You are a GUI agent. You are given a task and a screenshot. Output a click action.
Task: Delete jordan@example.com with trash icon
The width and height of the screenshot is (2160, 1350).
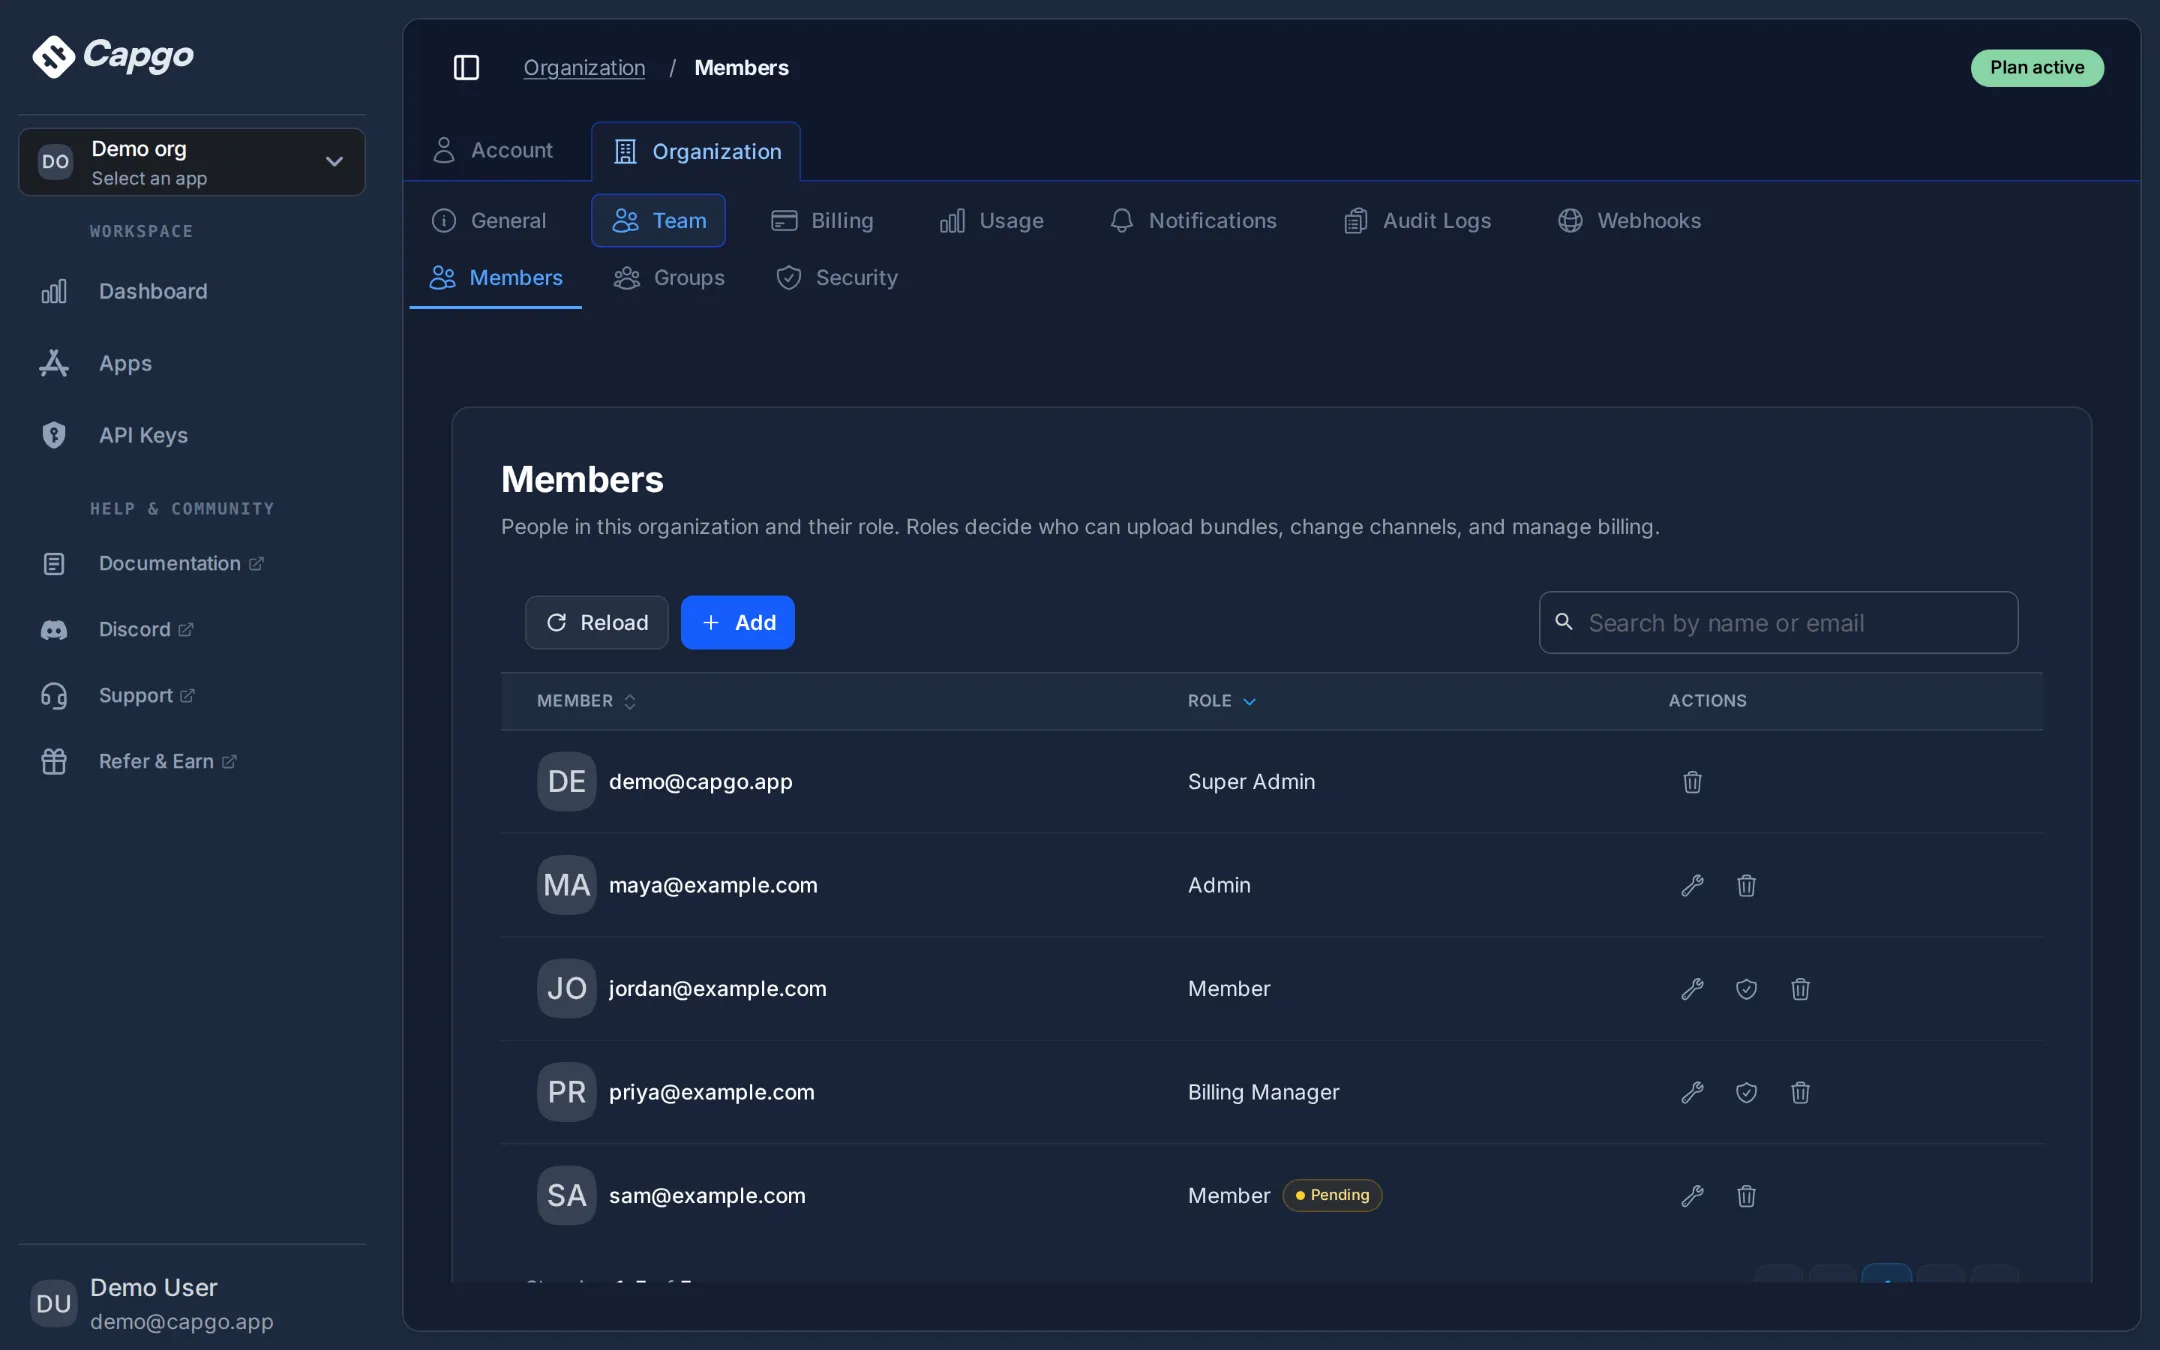(1800, 989)
